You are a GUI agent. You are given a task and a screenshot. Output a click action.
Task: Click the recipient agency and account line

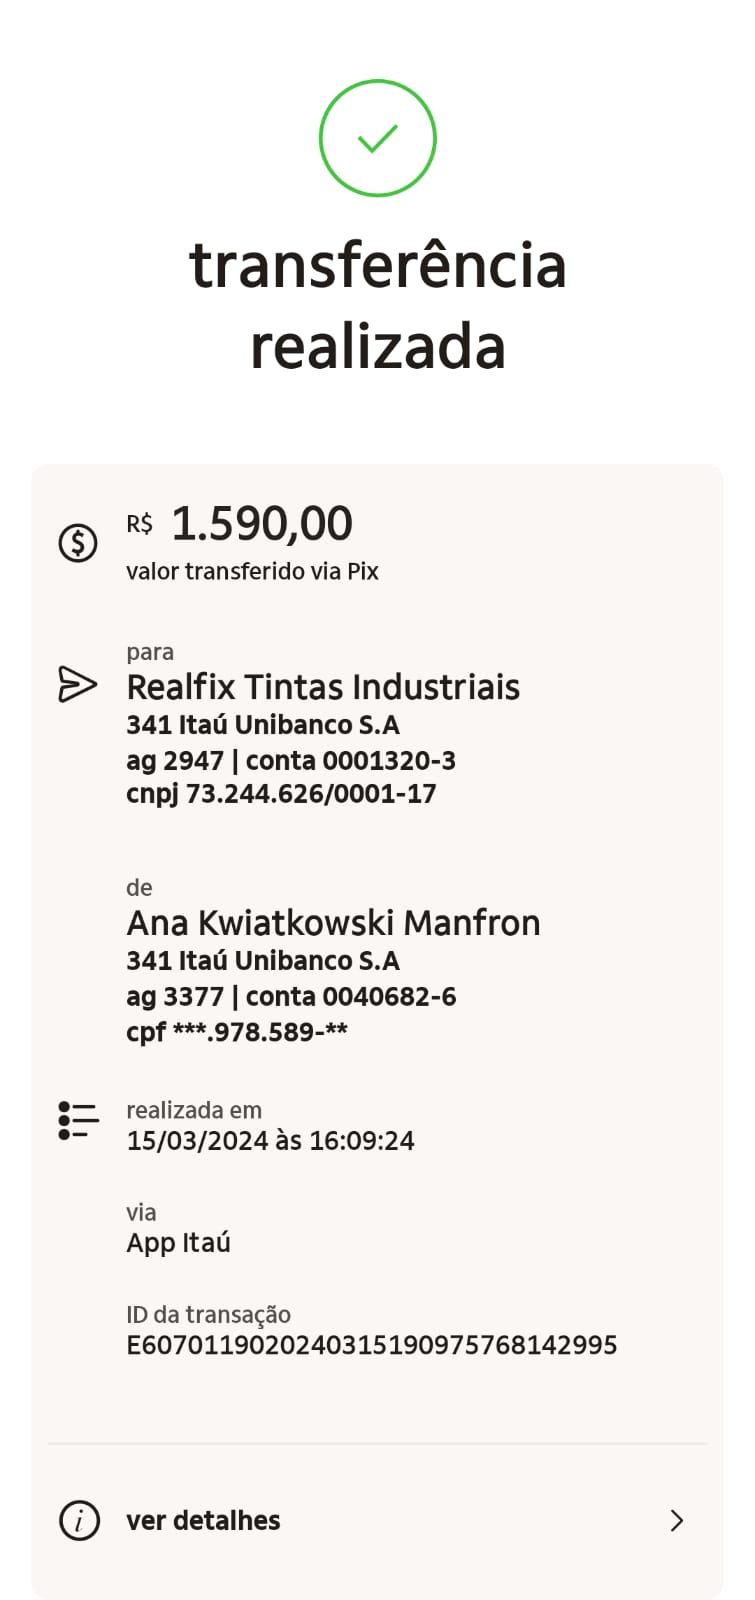click(291, 761)
